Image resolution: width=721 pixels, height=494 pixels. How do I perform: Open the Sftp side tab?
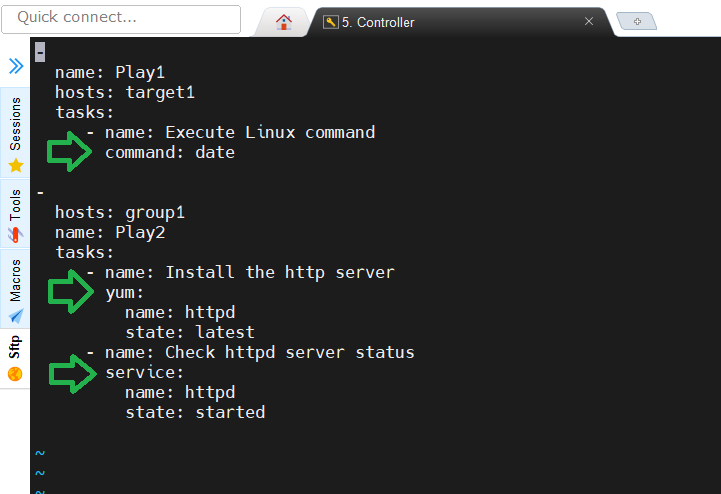pyautogui.click(x=15, y=358)
